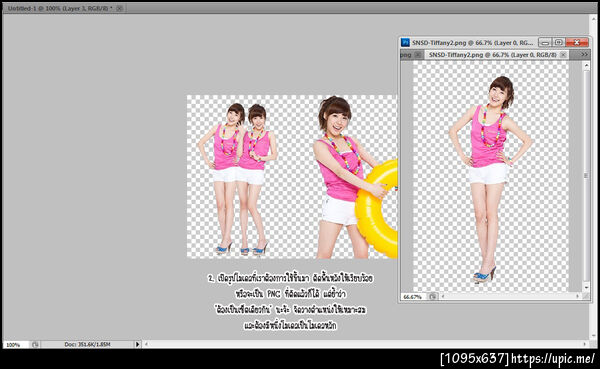
Task: Click the two girls image on the main canvas
Action: (237, 179)
